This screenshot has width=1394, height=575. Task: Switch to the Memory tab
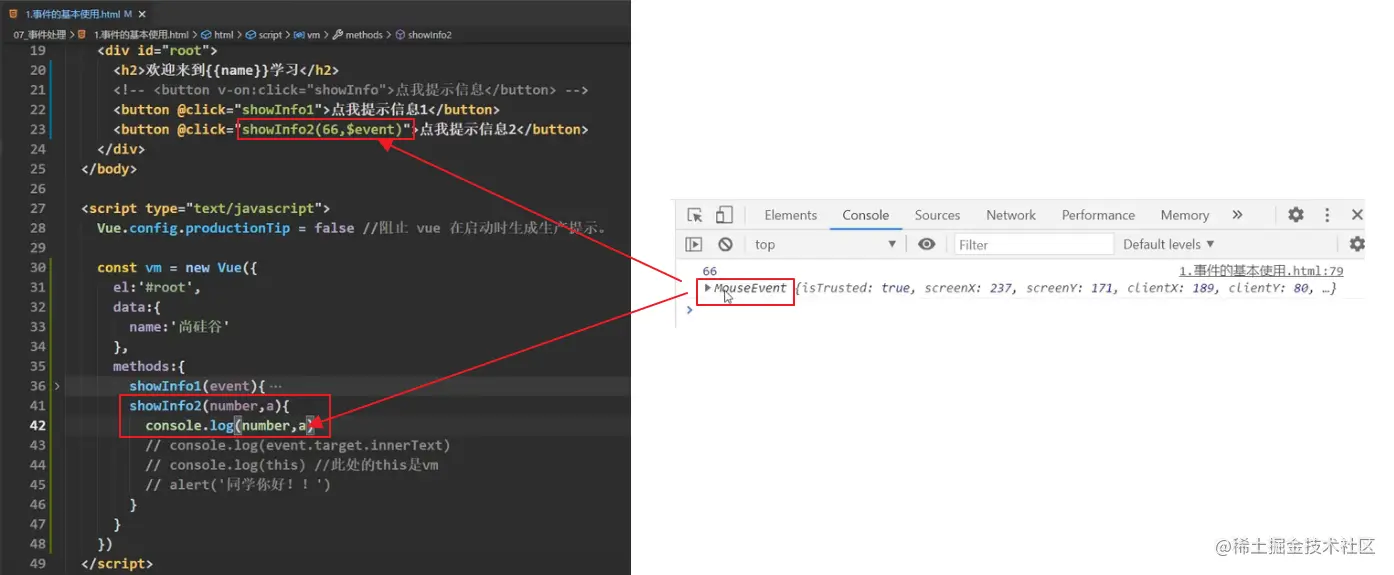pyautogui.click(x=1185, y=215)
